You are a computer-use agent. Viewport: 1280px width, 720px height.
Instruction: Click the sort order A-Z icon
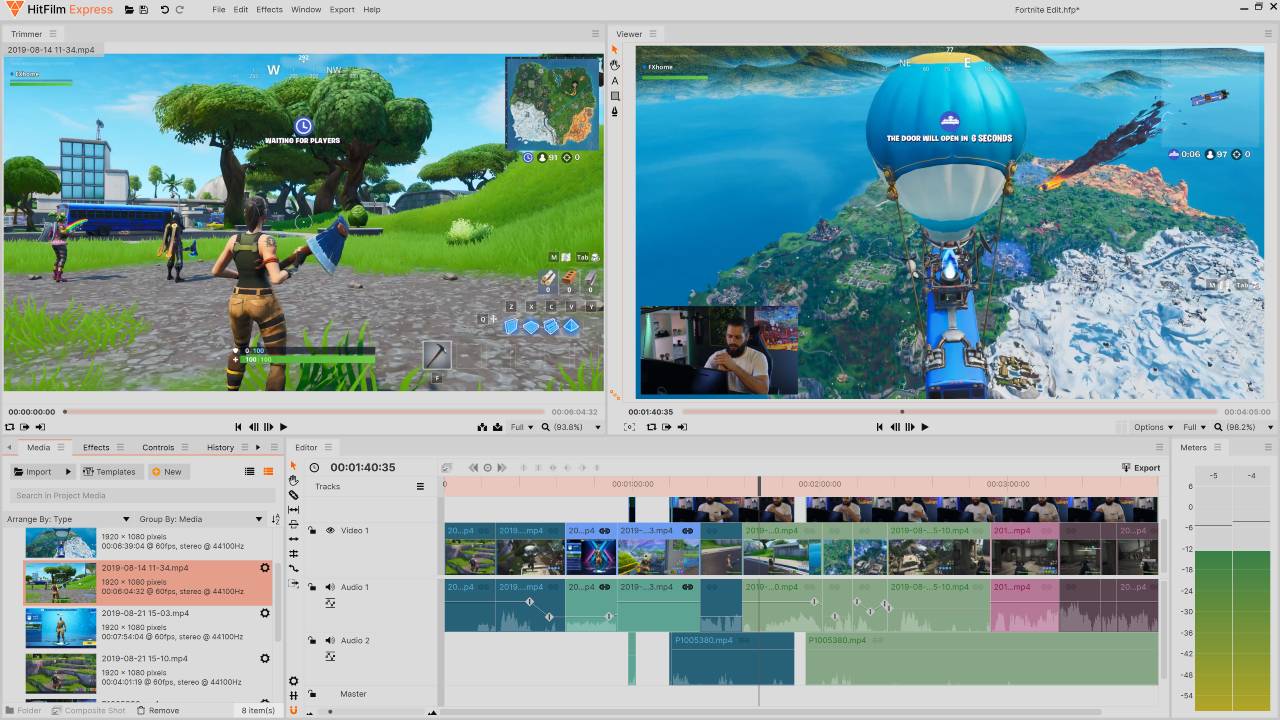[x=276, y=519]
